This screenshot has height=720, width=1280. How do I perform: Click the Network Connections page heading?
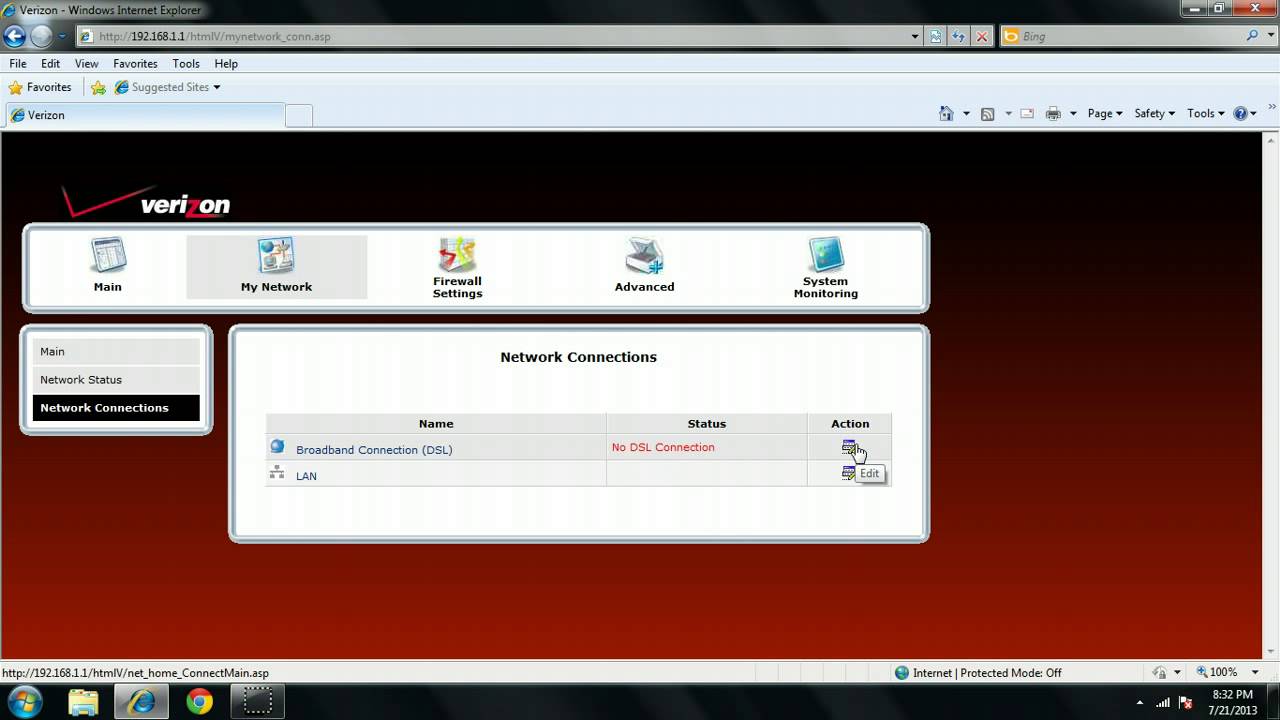point(578,357)
